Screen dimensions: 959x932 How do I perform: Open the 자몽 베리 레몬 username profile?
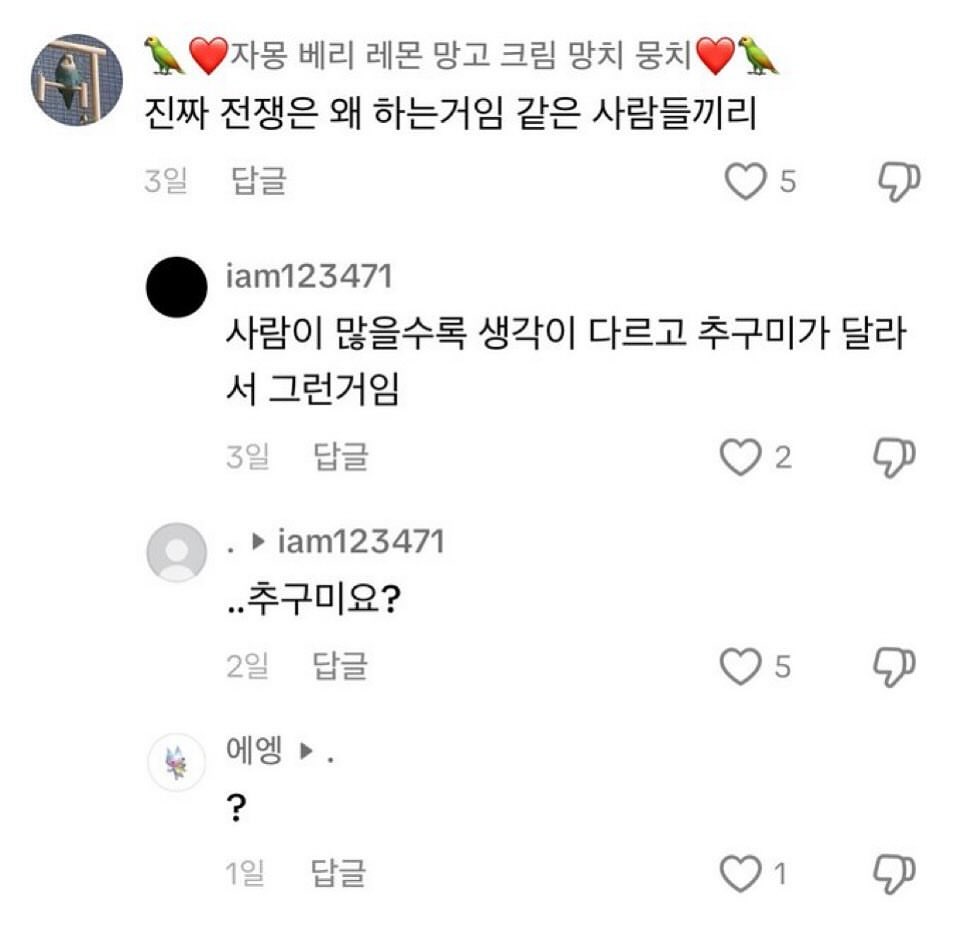click(x=461, y=54)
